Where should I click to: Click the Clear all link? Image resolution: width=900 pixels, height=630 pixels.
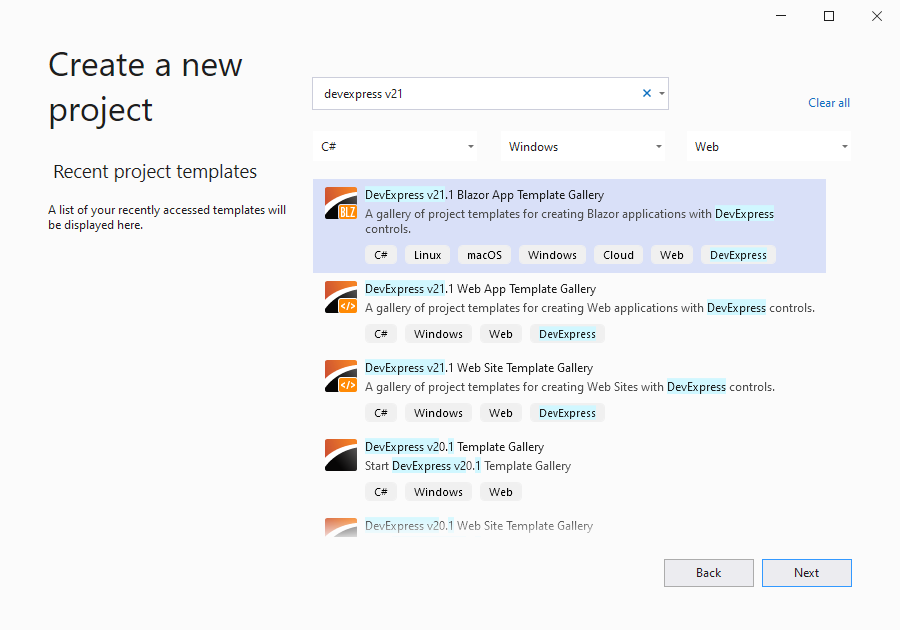[829, 103]
